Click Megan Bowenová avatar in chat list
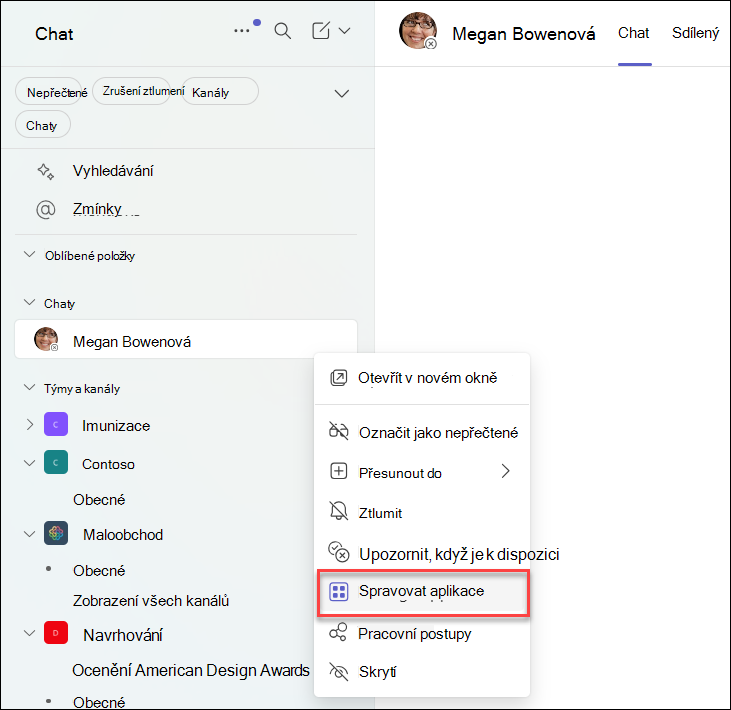The image size is (731, 710). pyautogui.click(x=46, y=339)
